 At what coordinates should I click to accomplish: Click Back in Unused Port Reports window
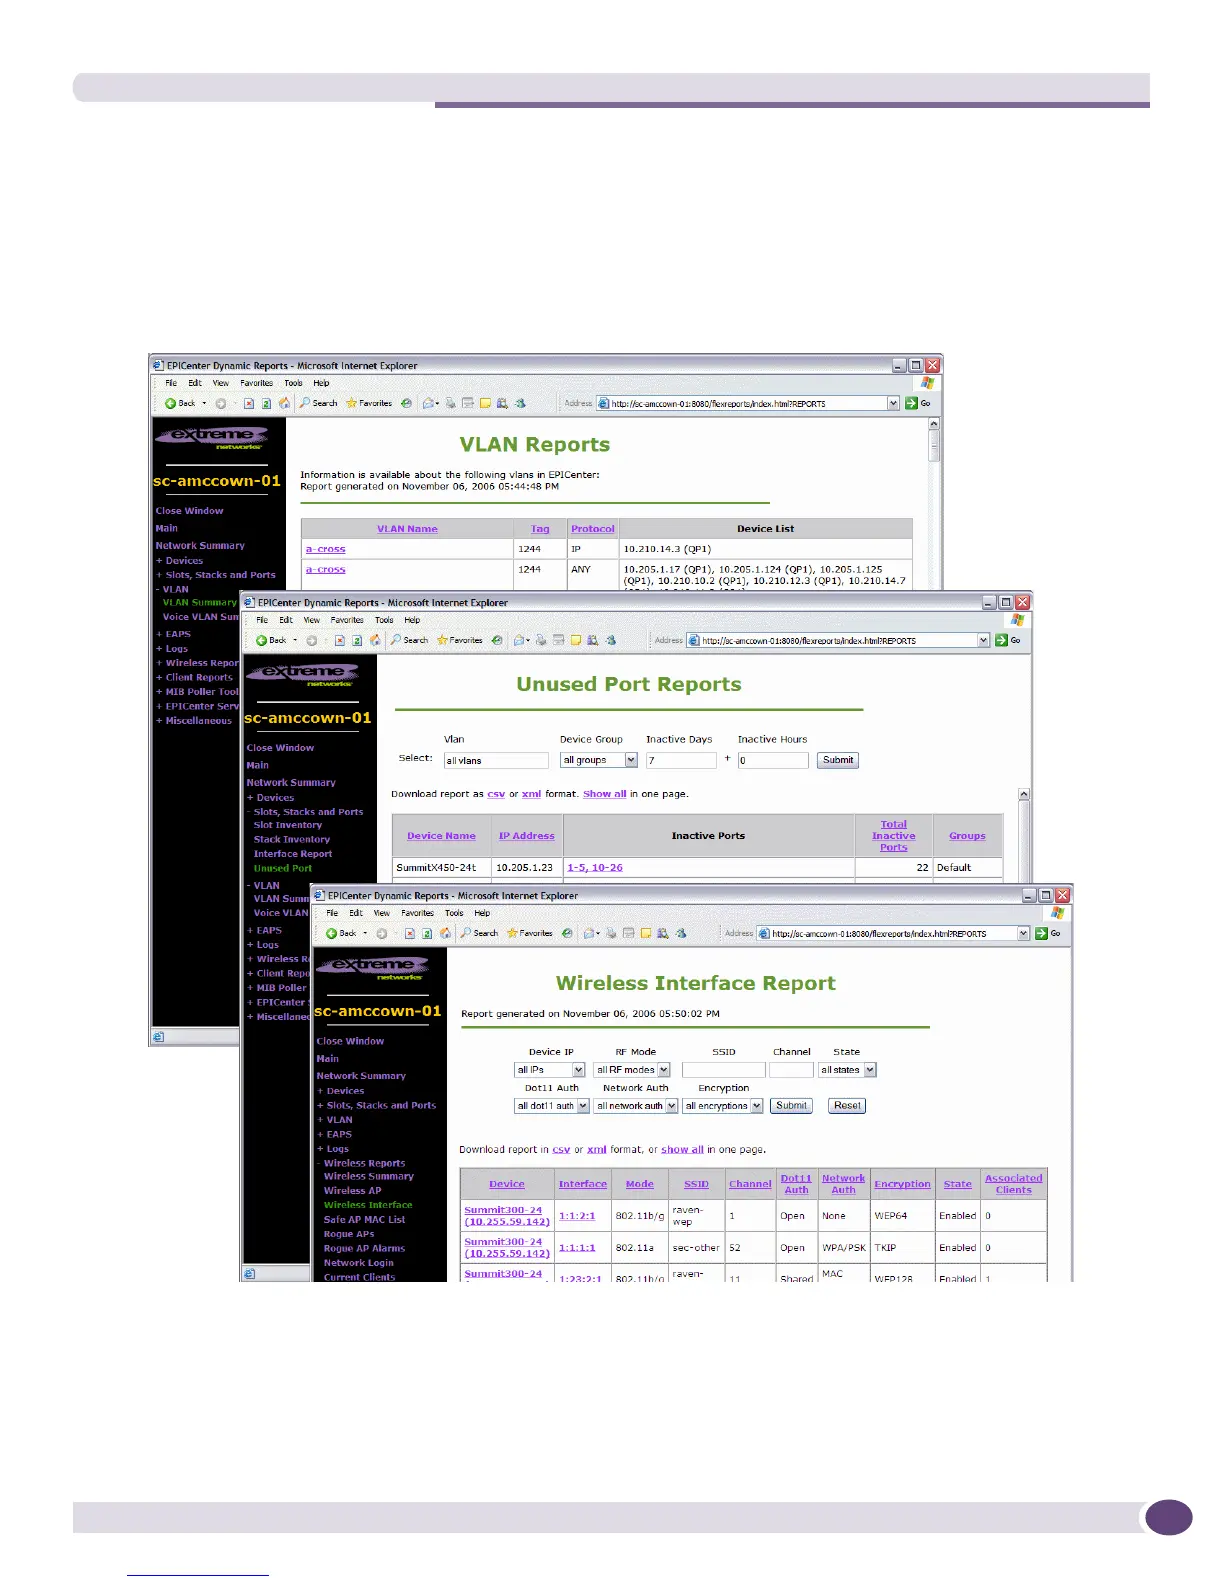tap(271, 640)
